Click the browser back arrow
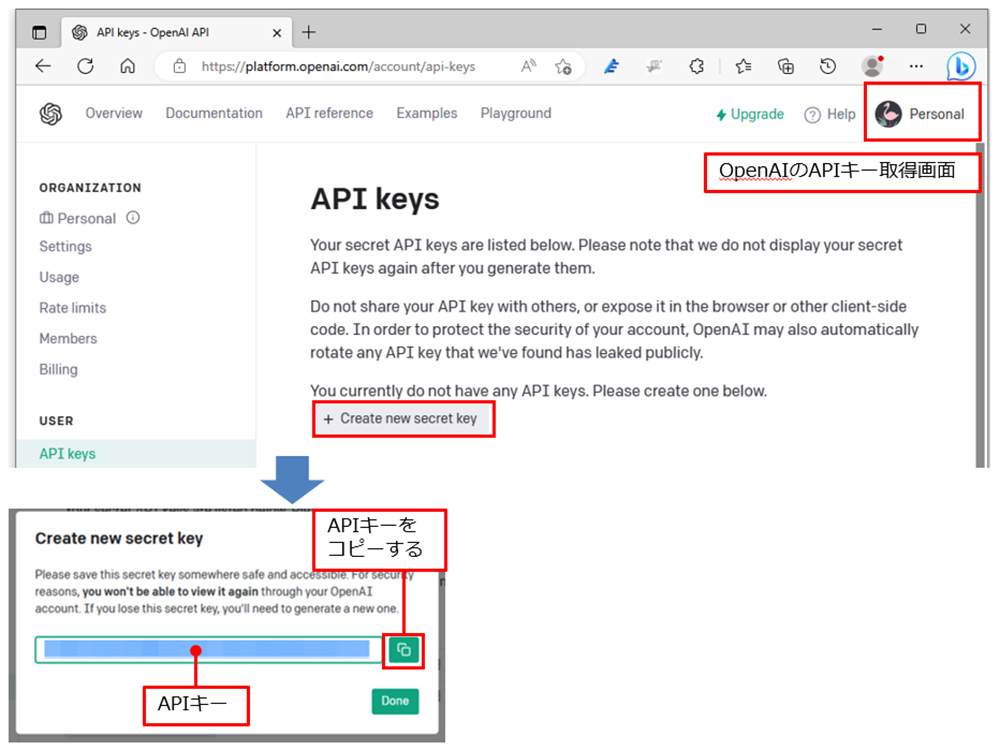The width and height of the screenshot is (1000, 750). pyautogui.click(x=41, y=66)
